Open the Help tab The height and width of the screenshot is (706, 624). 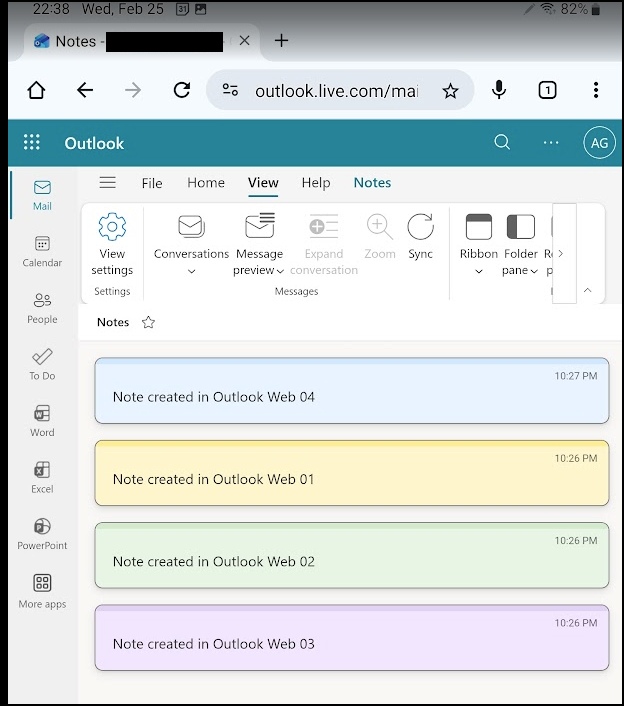[316, 183]
